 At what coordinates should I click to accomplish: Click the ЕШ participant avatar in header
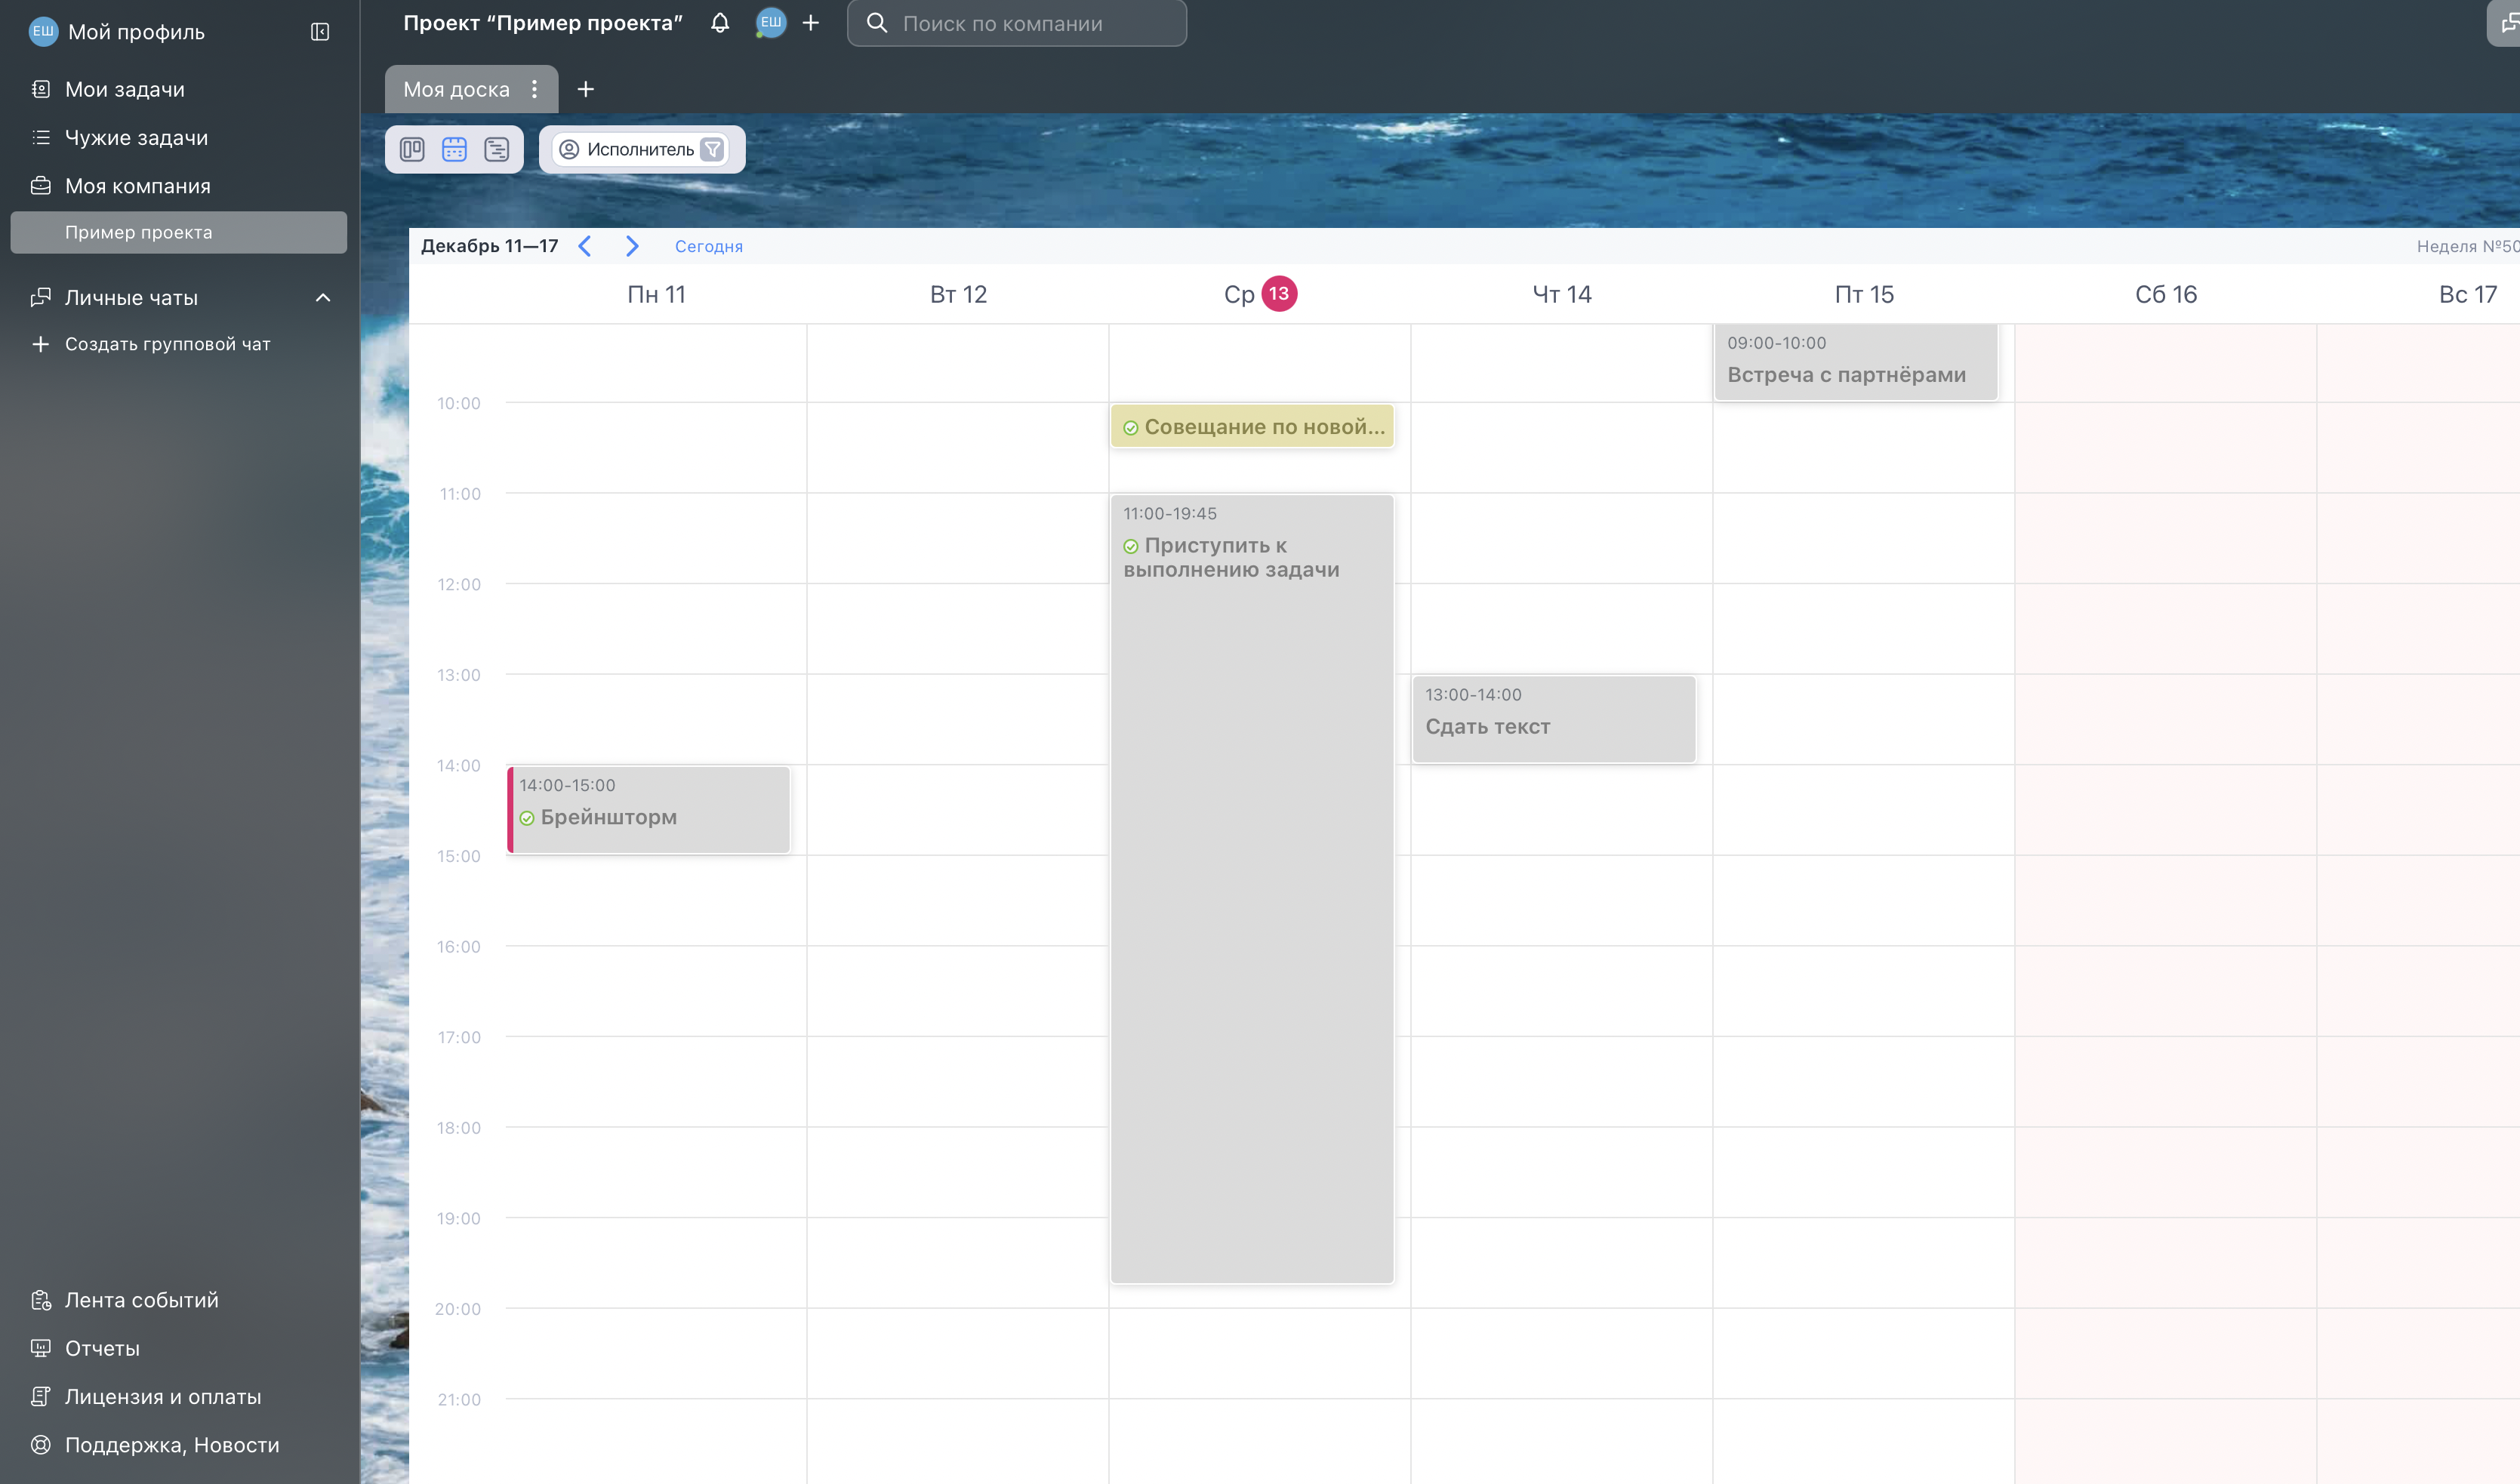pos(770,22)
